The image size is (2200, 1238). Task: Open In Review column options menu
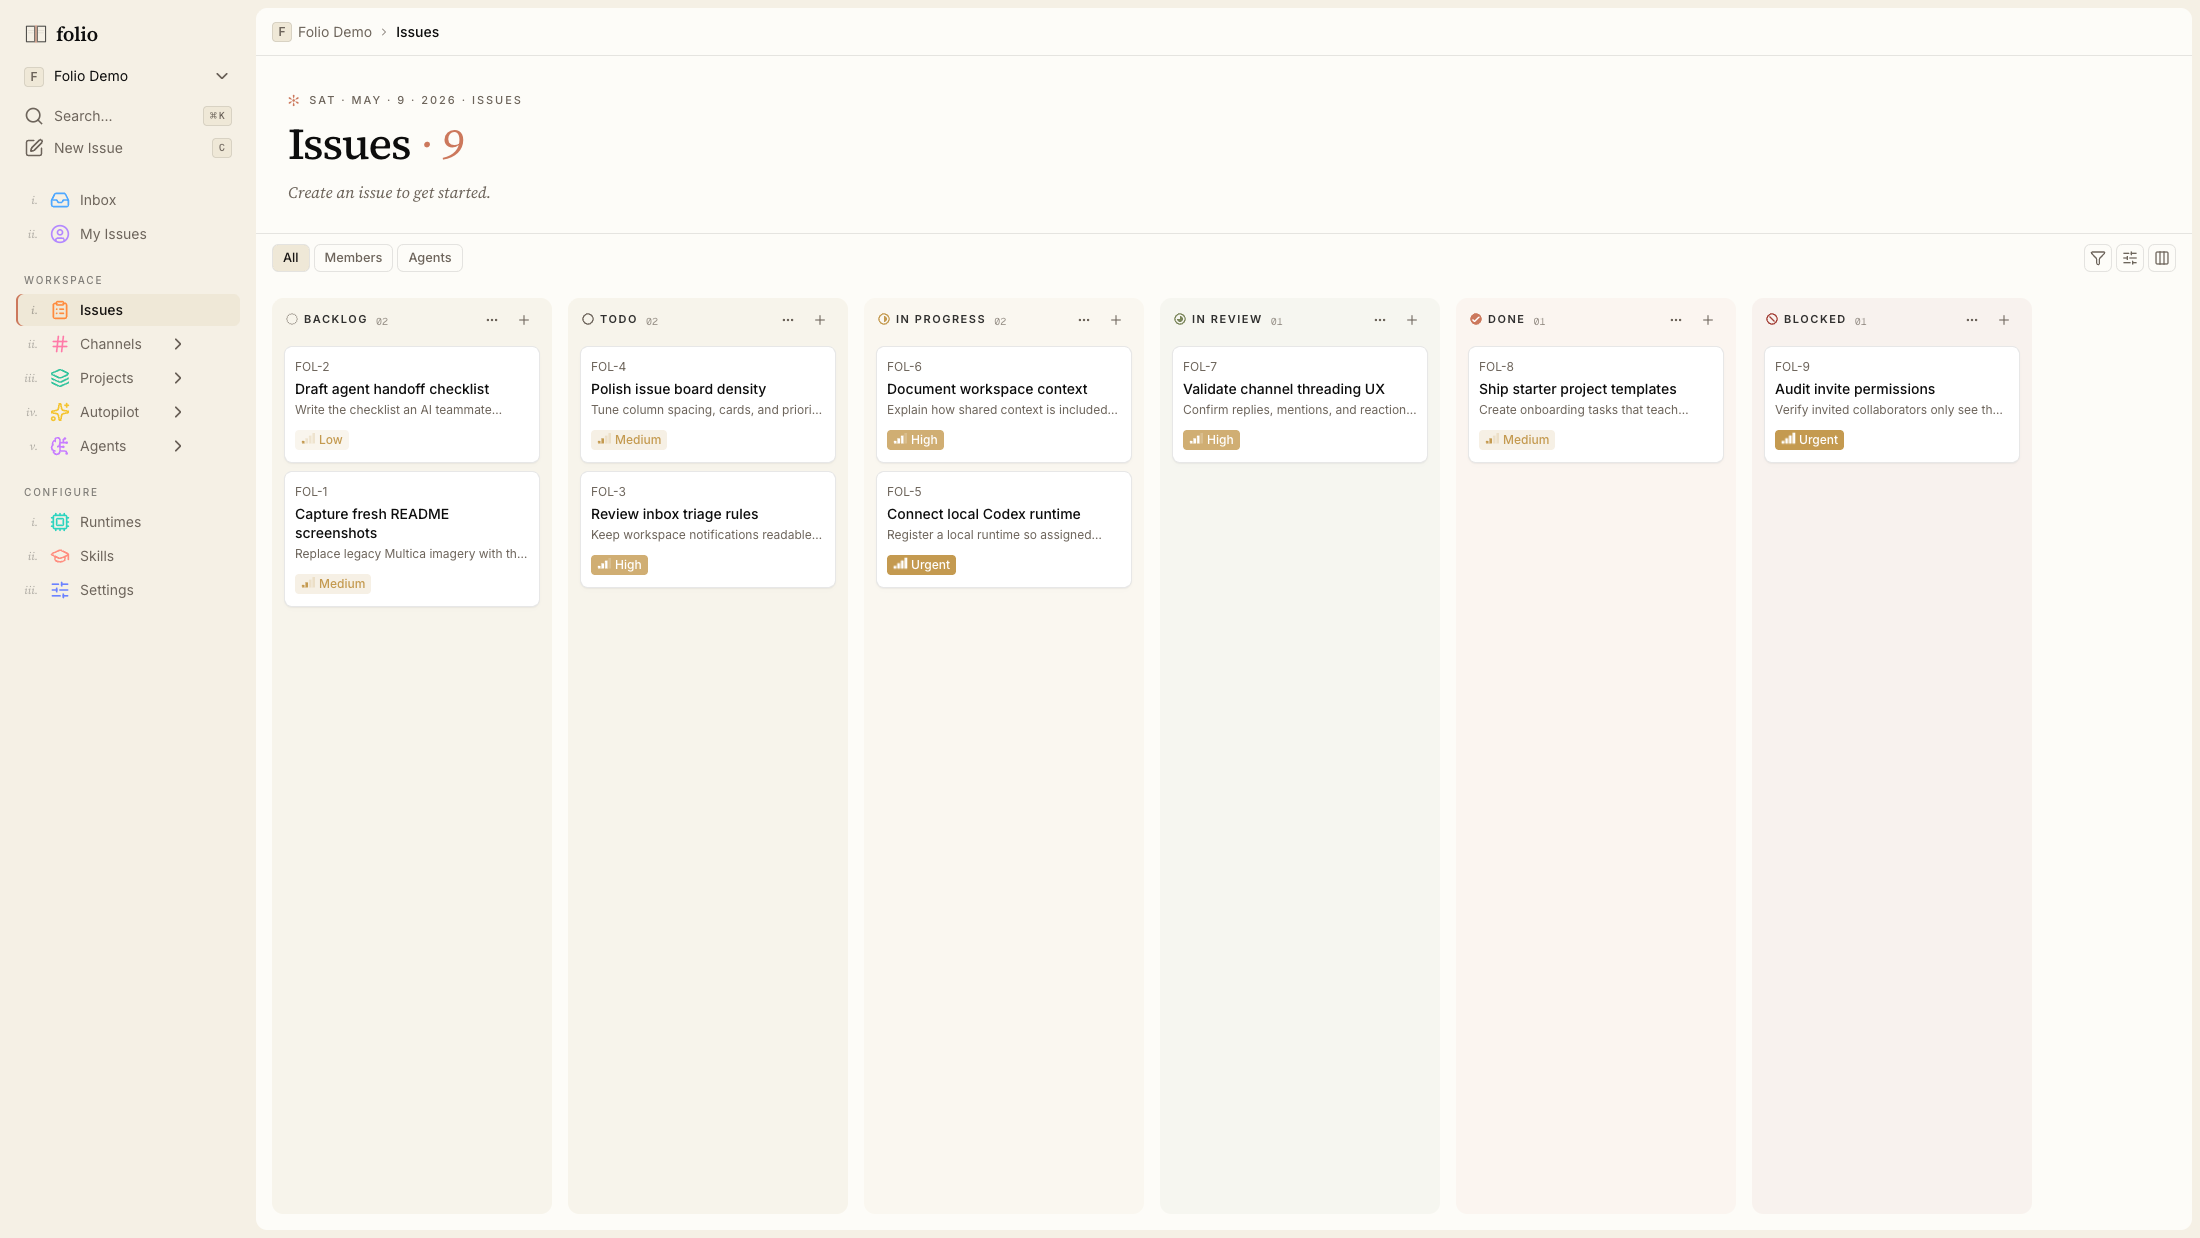(x=1380, y=320)
